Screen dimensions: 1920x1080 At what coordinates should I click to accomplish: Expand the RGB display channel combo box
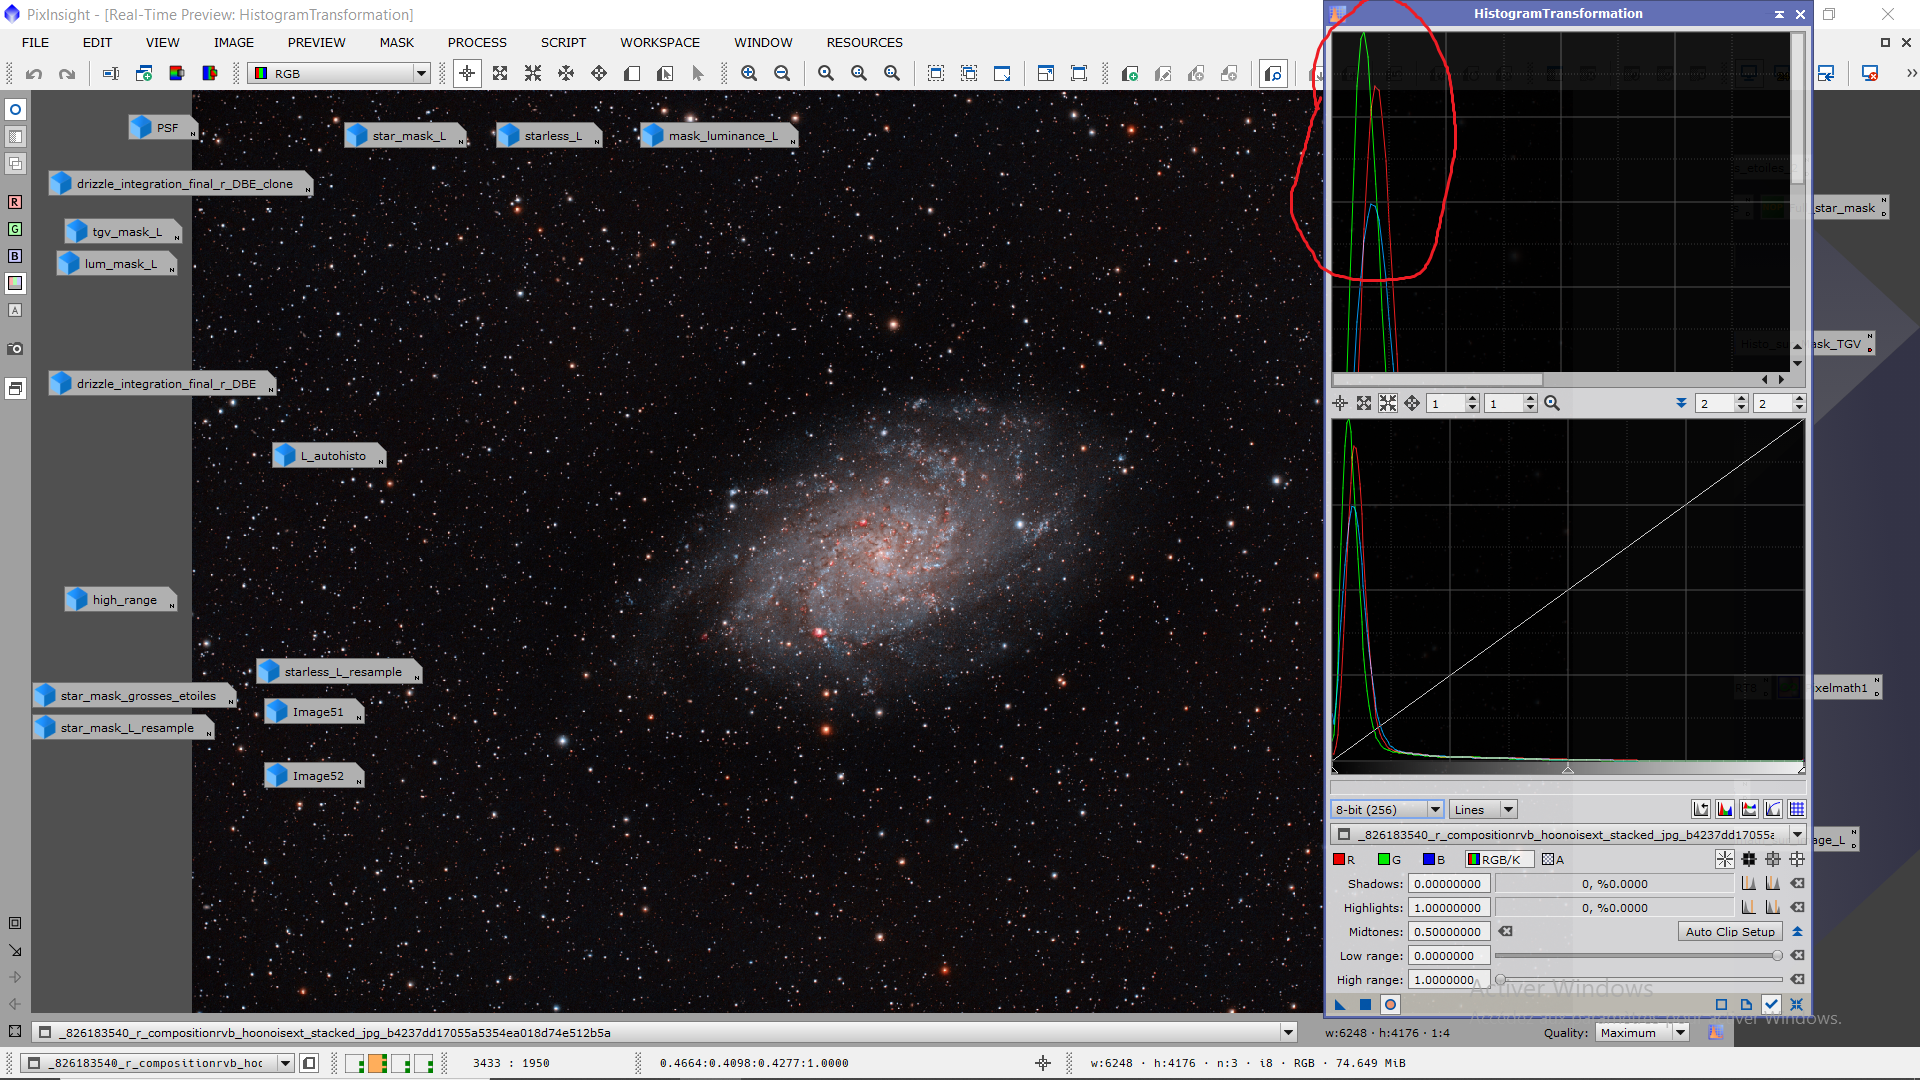coord(421,74)
